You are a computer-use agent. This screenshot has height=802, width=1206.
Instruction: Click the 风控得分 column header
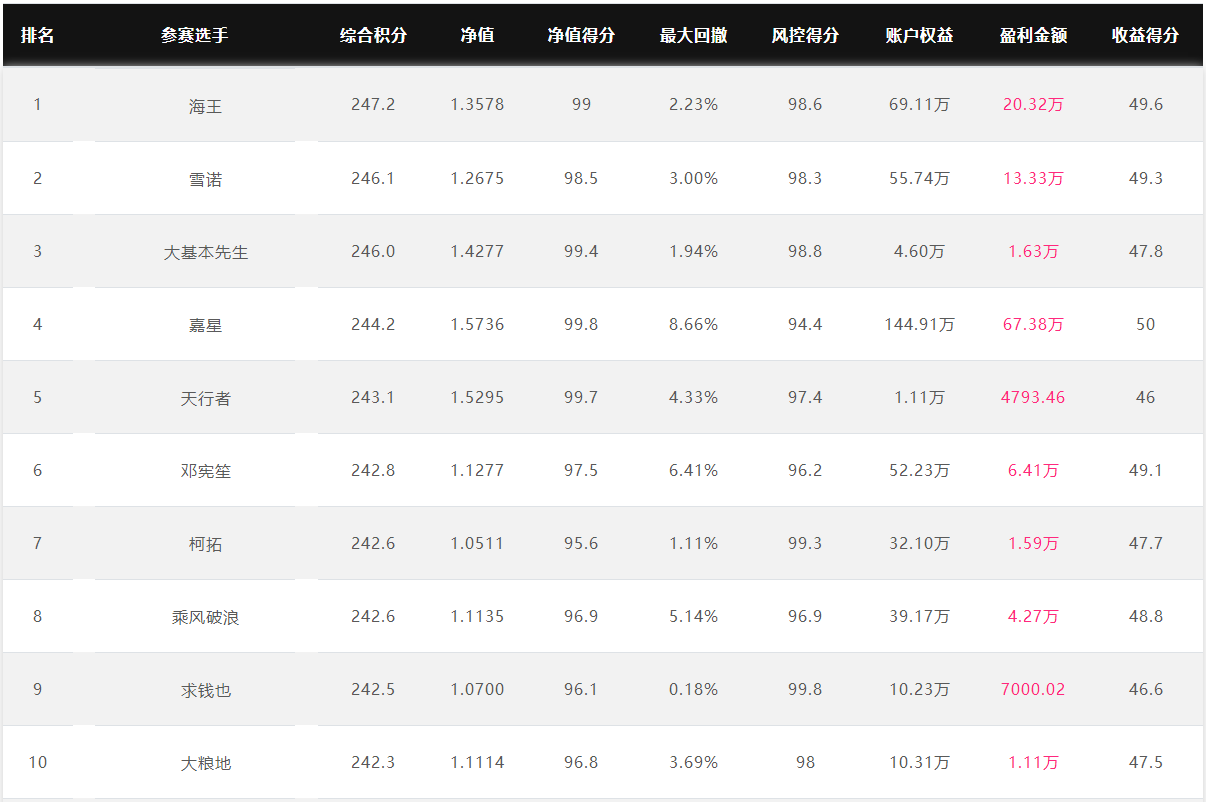[x=805, y=35]
